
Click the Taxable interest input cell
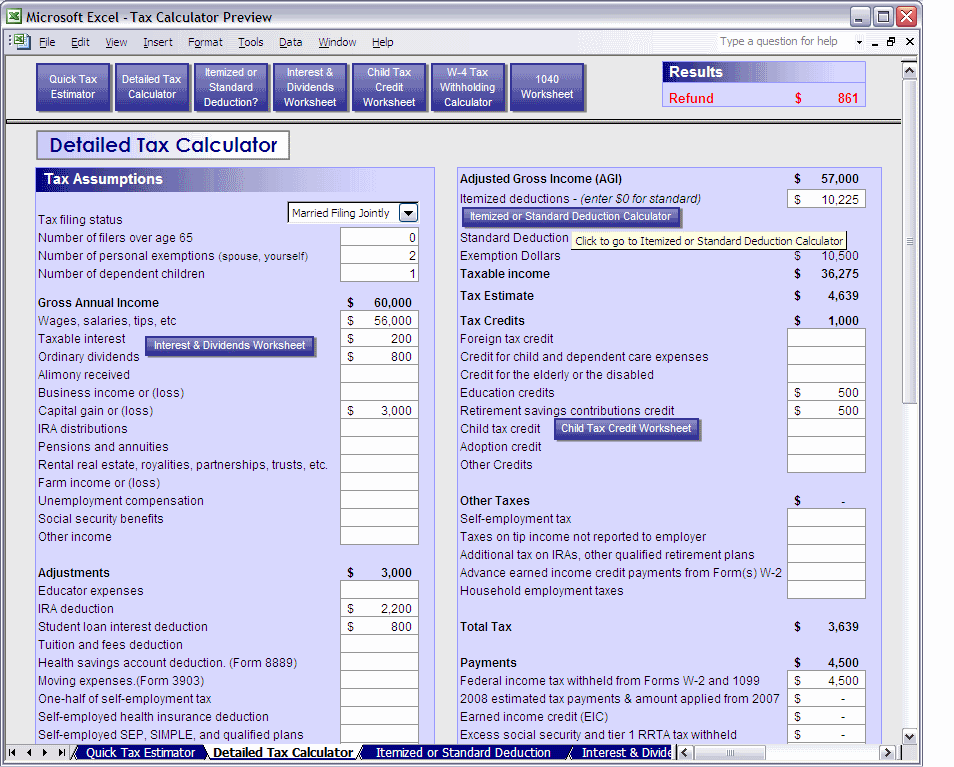point(379,339)
